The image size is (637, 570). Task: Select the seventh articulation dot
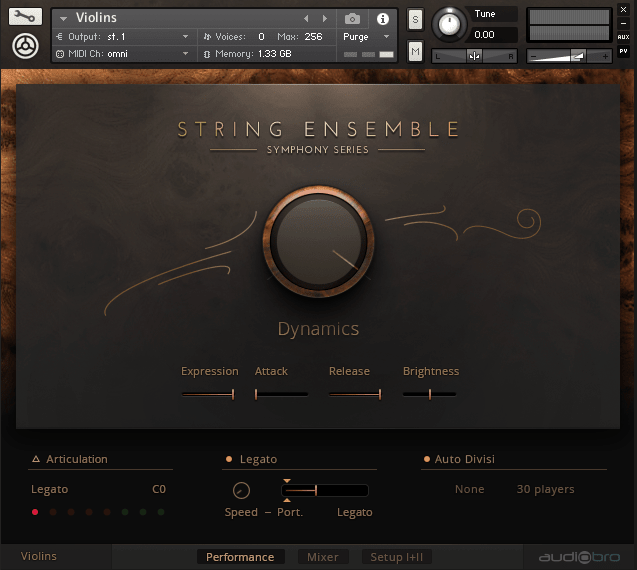tap(143, 512)
